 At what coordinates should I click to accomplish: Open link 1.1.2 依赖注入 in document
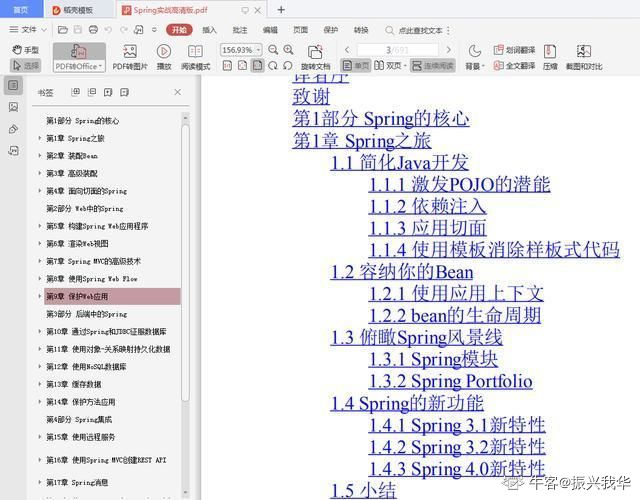(x=427, y=206)
